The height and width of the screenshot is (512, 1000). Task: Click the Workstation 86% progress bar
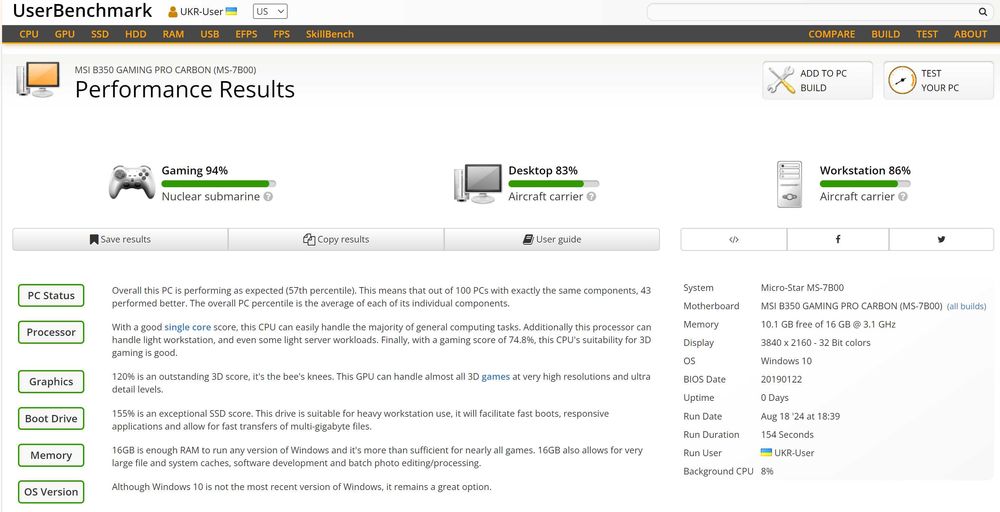pyautogui.click(x=865, y=184)
